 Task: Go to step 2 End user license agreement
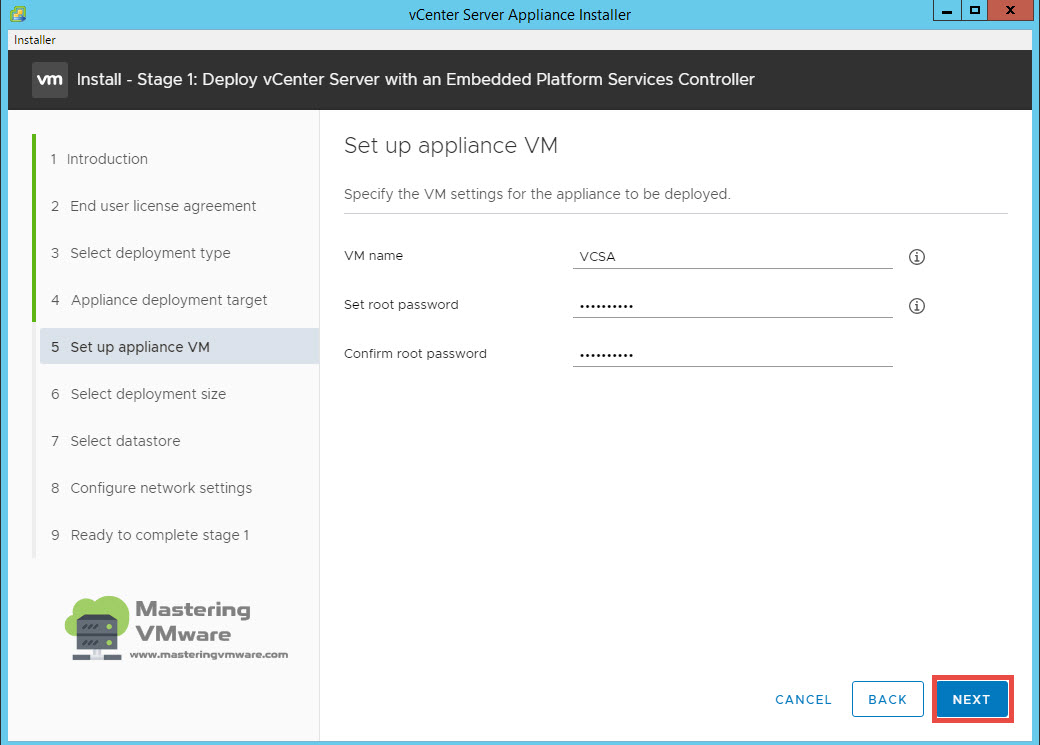153,206
